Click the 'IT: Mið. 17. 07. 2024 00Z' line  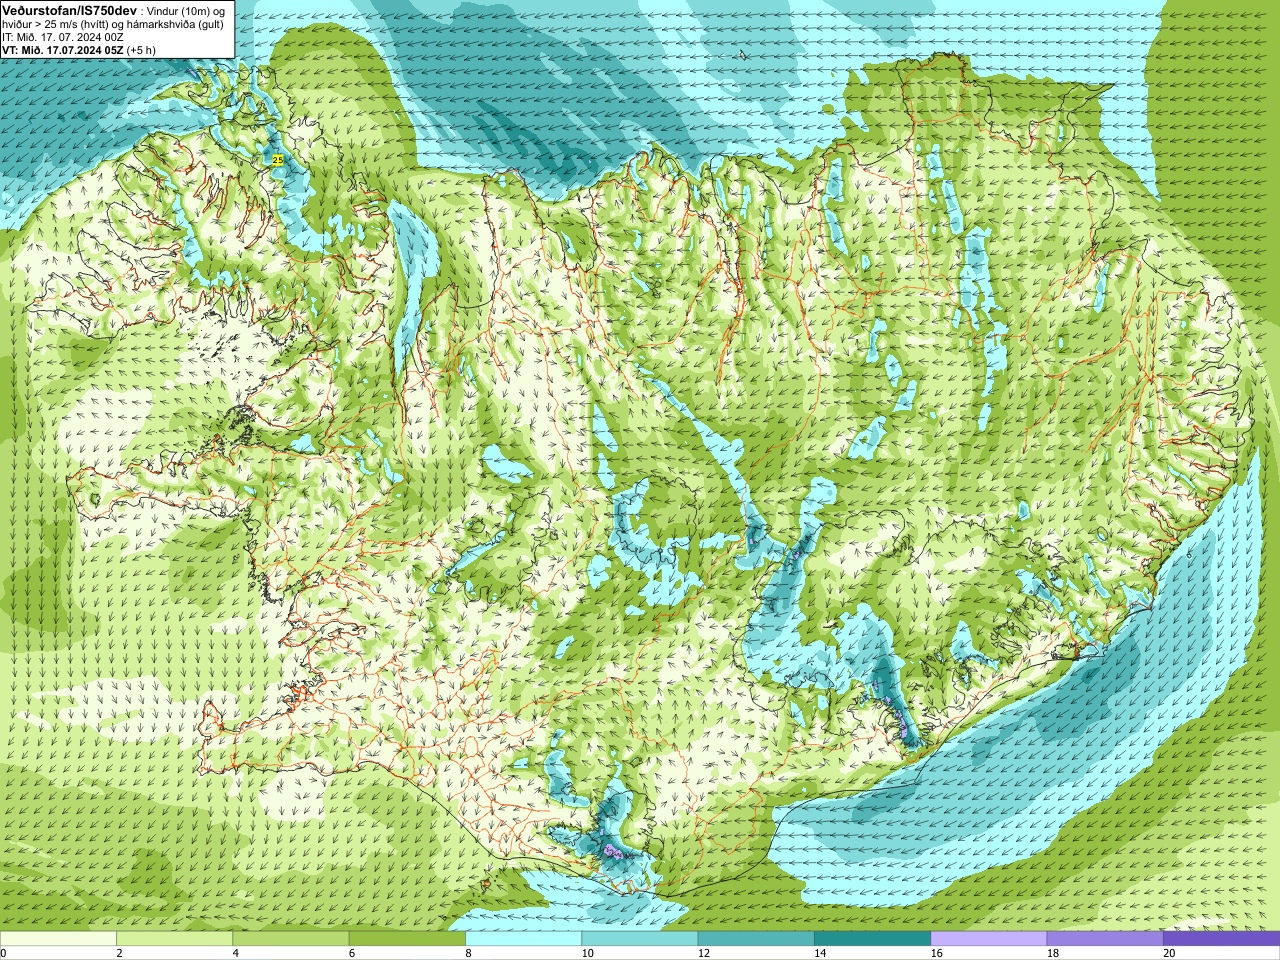(63, 36)
